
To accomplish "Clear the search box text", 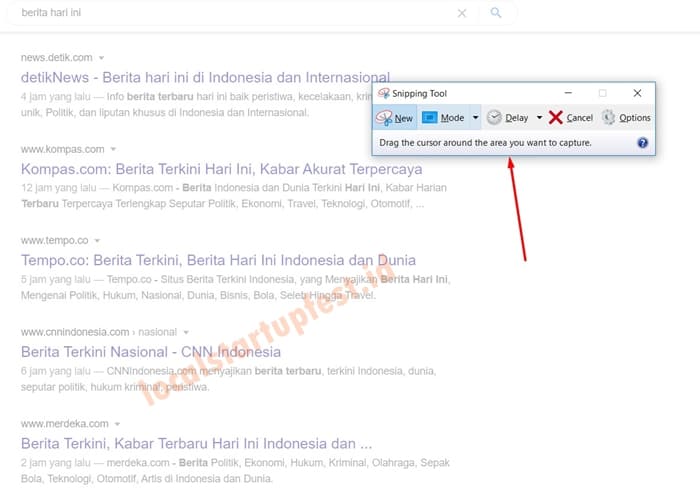I will coord(462,13).
